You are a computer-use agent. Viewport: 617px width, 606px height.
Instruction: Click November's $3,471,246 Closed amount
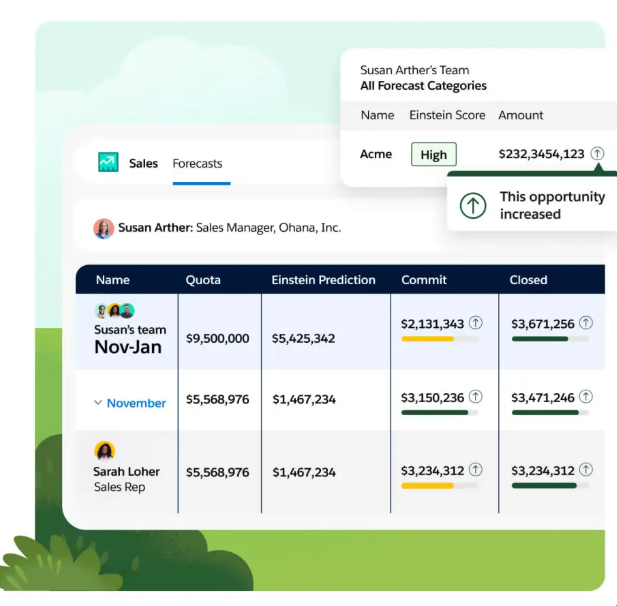point(543,397)
